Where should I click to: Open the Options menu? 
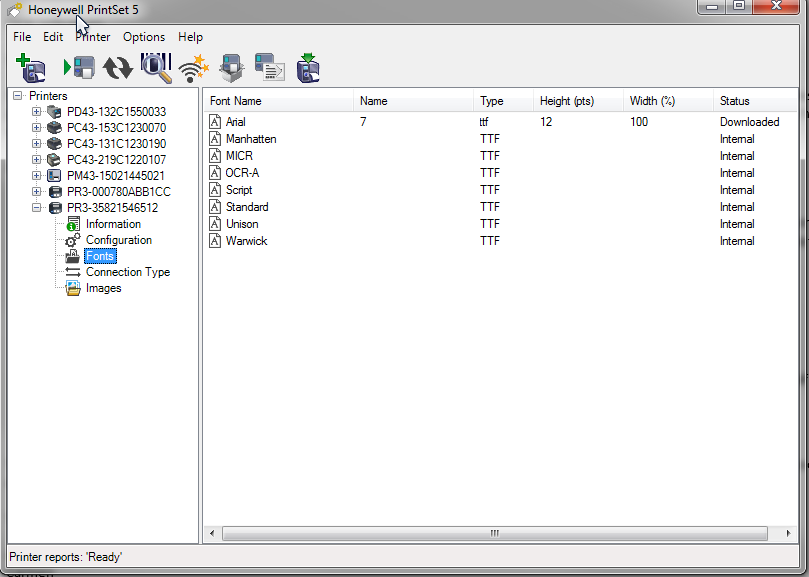click(x=144, y=37)
